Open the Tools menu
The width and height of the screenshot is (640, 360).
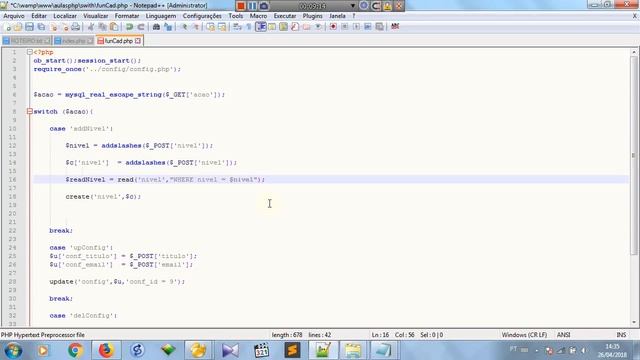click(x=236, y=16)
